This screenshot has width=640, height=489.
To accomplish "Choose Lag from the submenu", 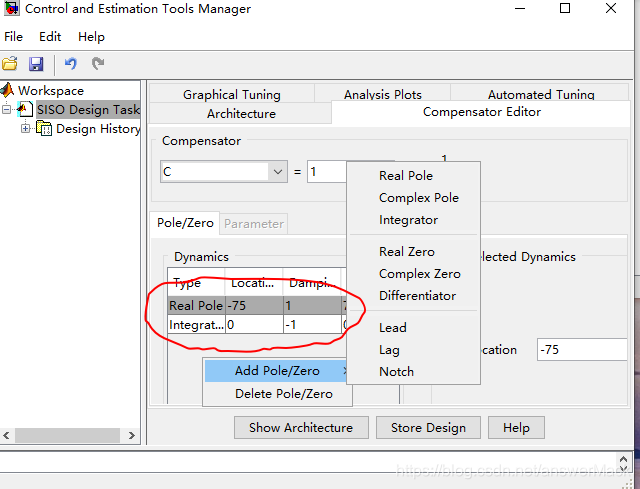I will 413,349.
